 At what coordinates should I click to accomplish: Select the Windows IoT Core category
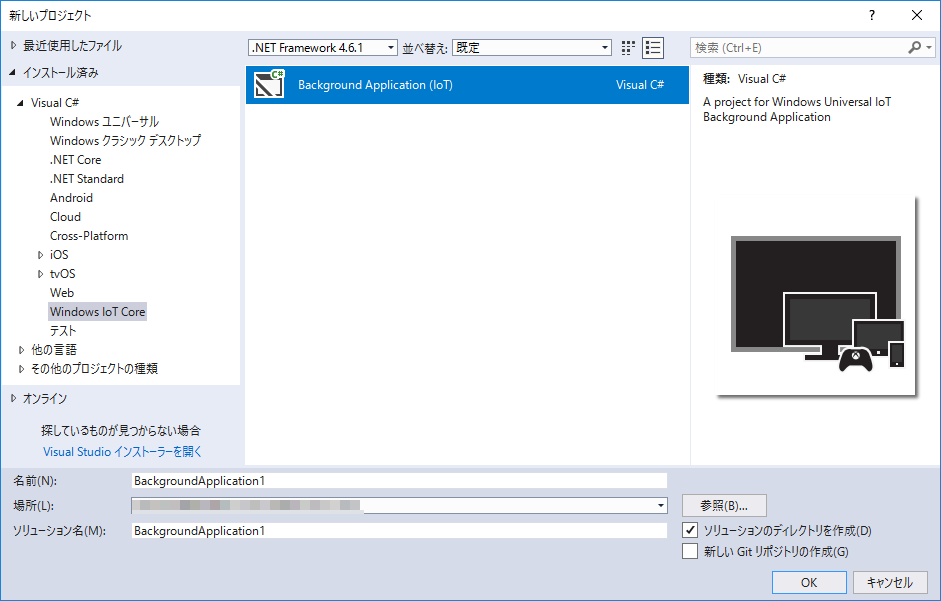pyautogui.click(x=98, y=312)
